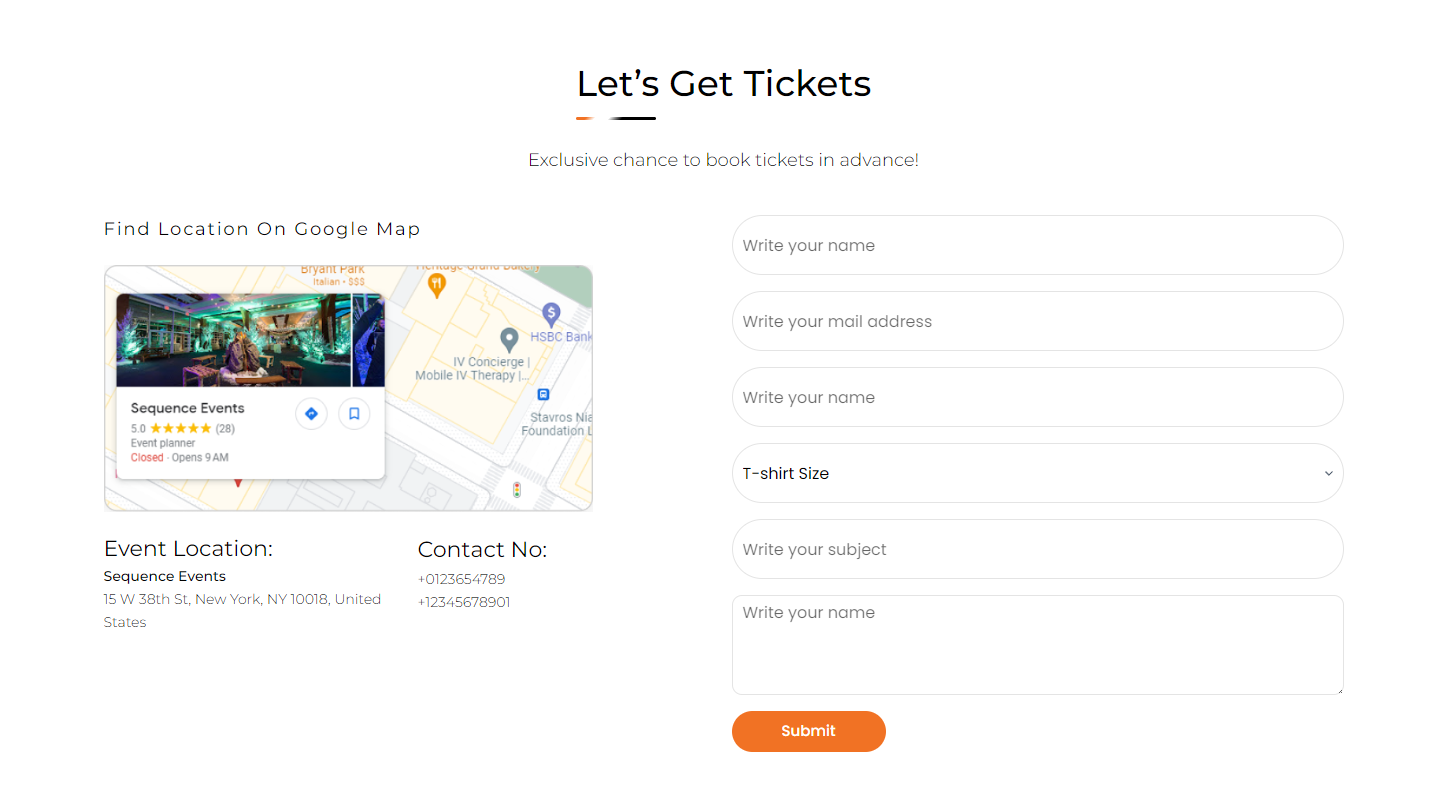This screenshot has width=1440, height=810.
Task: Click the topmost 'Write your name' field
Action: pos(1037,245)
